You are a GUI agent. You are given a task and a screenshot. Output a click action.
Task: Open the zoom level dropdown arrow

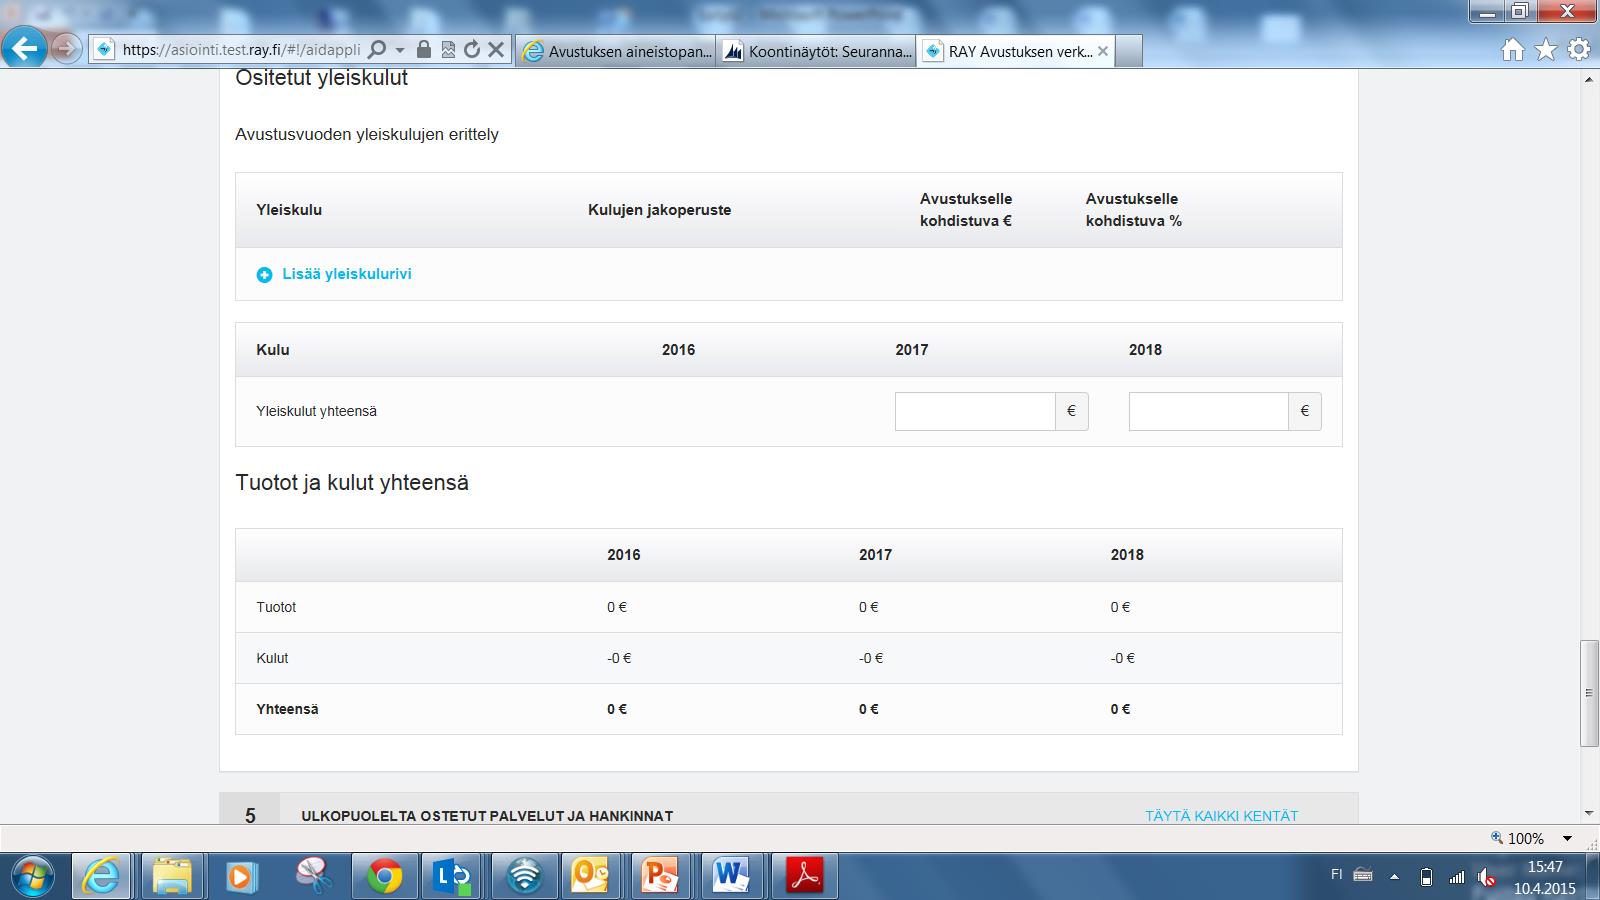point(1567,839)
